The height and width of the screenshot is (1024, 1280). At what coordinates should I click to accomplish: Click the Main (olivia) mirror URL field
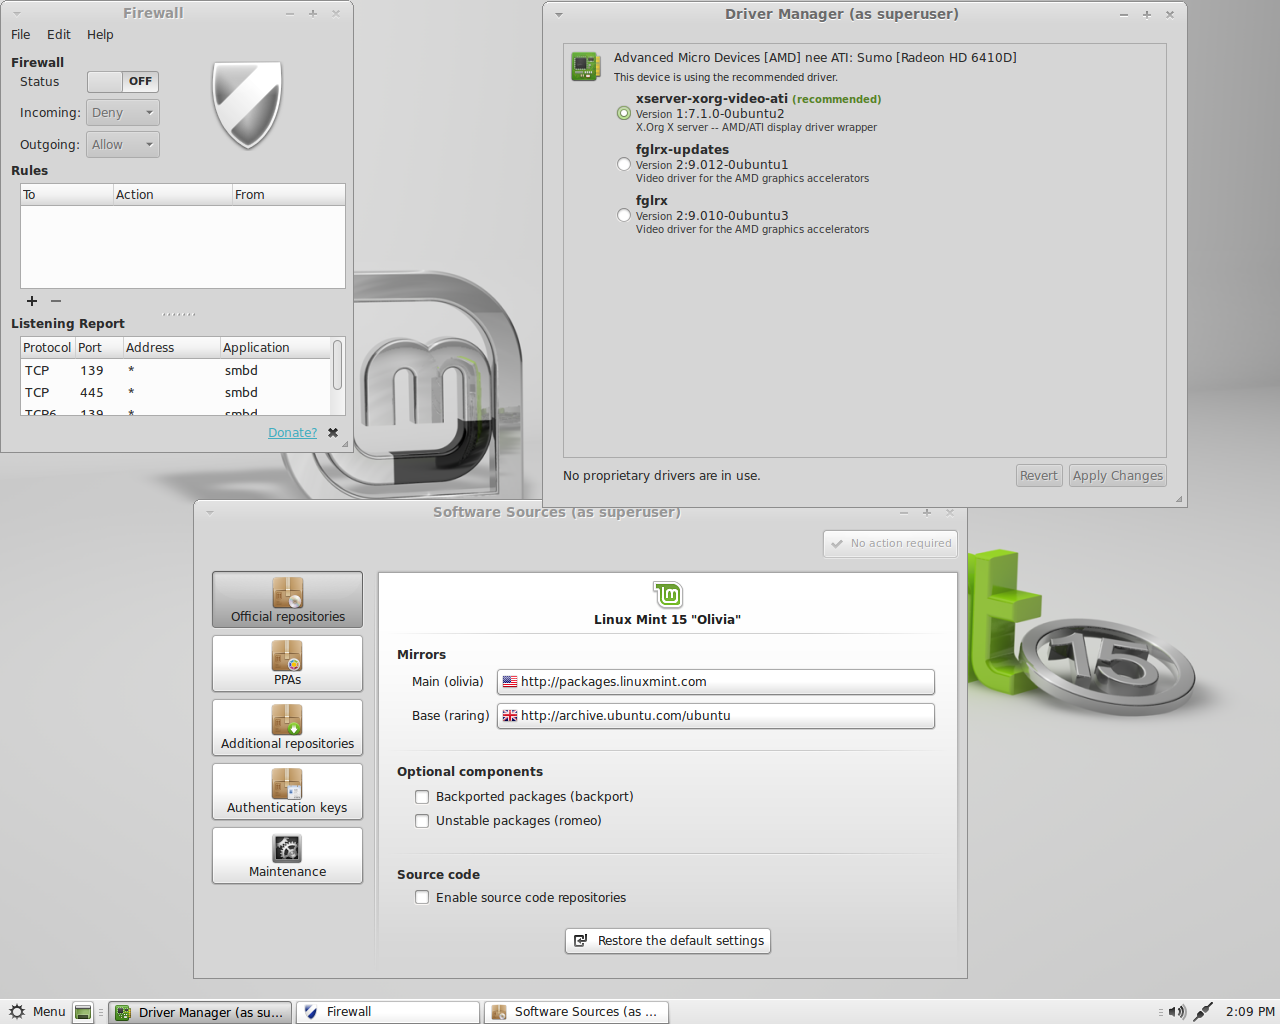point(716,682)
